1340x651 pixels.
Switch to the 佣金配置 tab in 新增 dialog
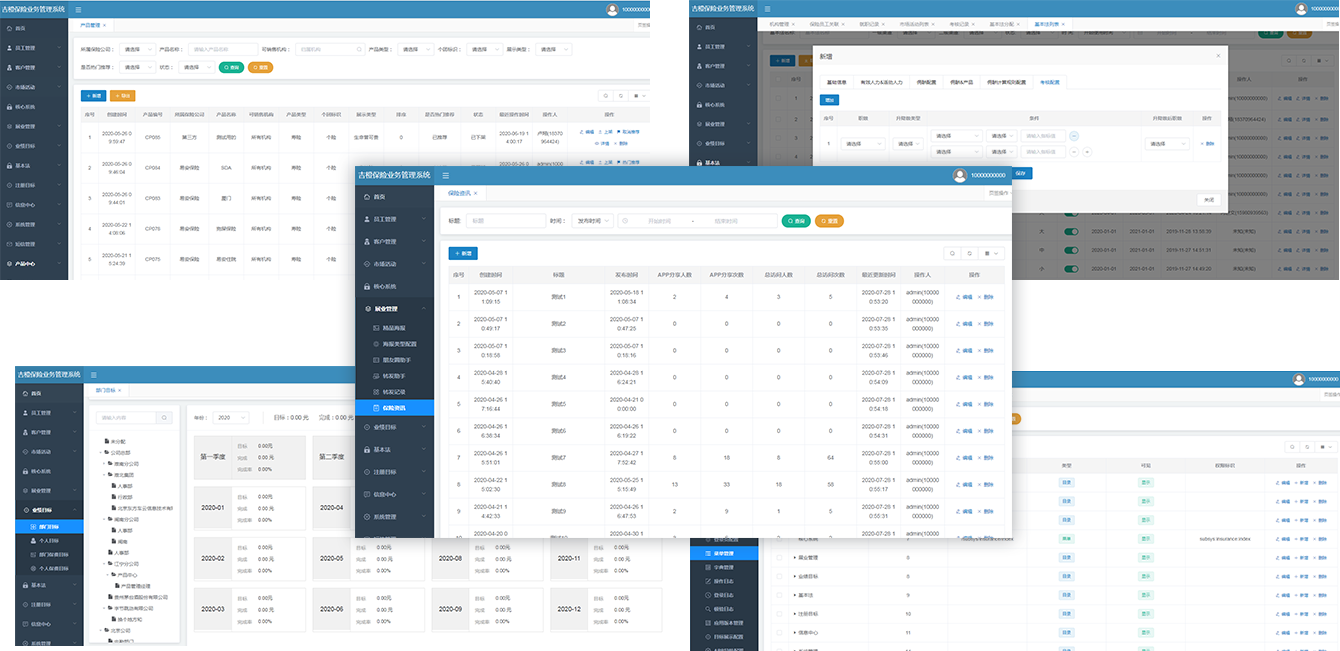point(926,82)
